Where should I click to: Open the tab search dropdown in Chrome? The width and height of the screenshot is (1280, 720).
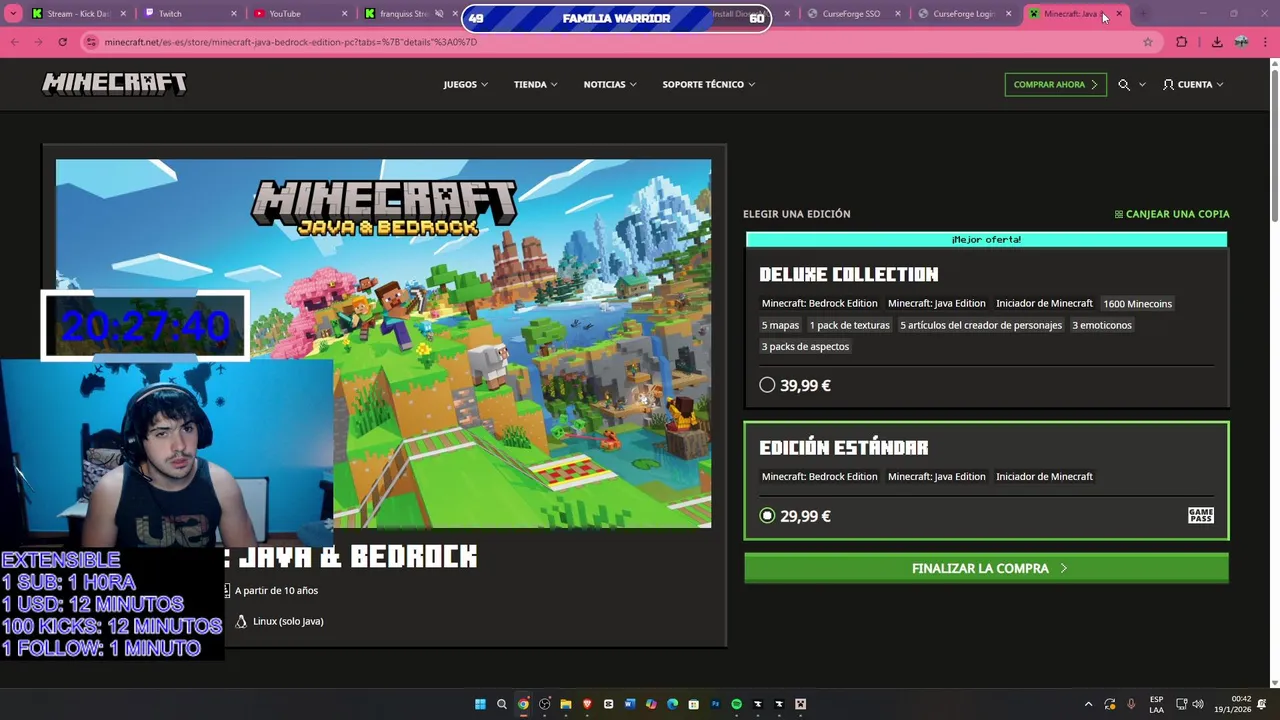[14, 14]
